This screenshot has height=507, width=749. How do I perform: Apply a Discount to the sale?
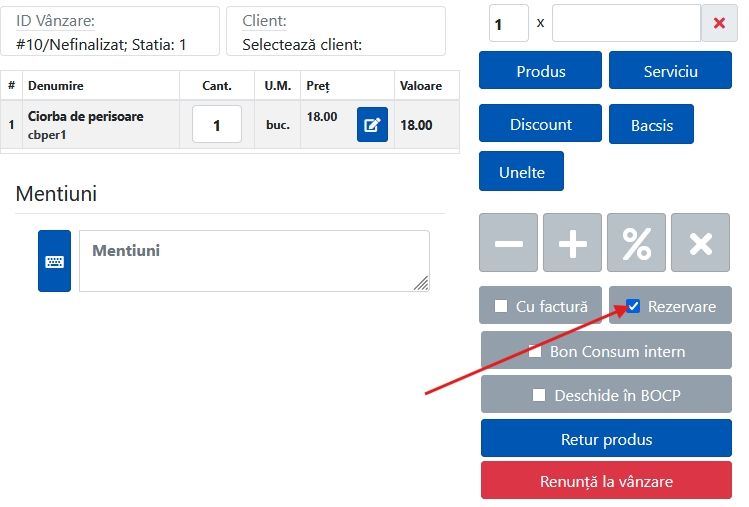coord(540,124)
